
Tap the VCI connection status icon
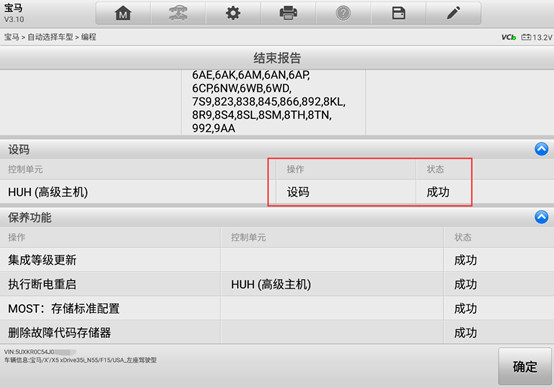pyautogui.click(x=508, y=37)
